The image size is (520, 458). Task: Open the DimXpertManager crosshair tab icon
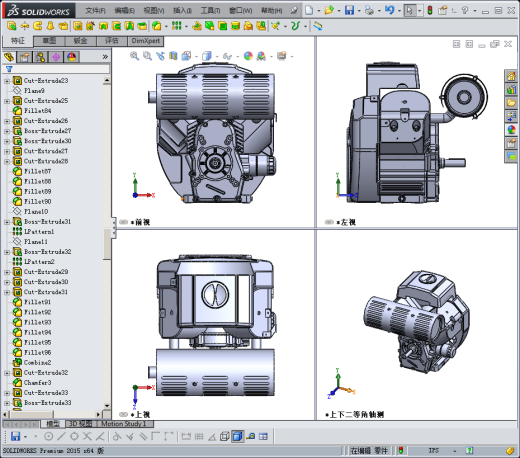point(56,57)
